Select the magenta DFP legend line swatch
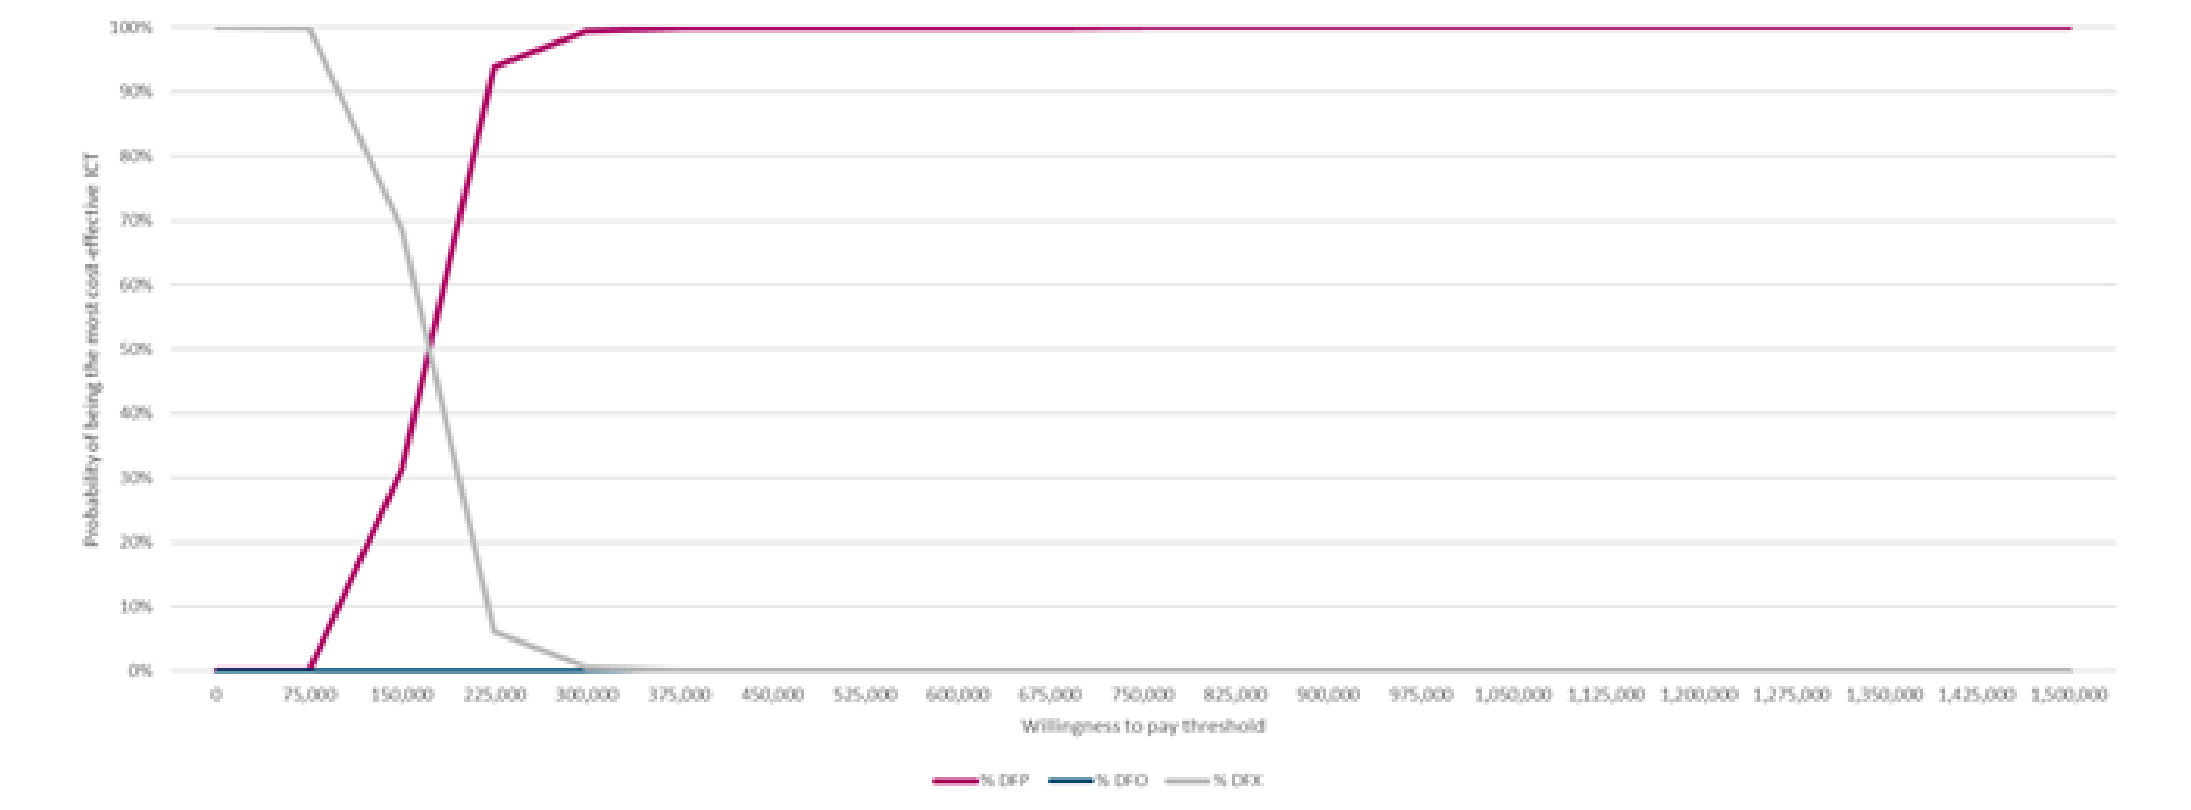This screenshot has height=810, width=2191. coord(954,780)
